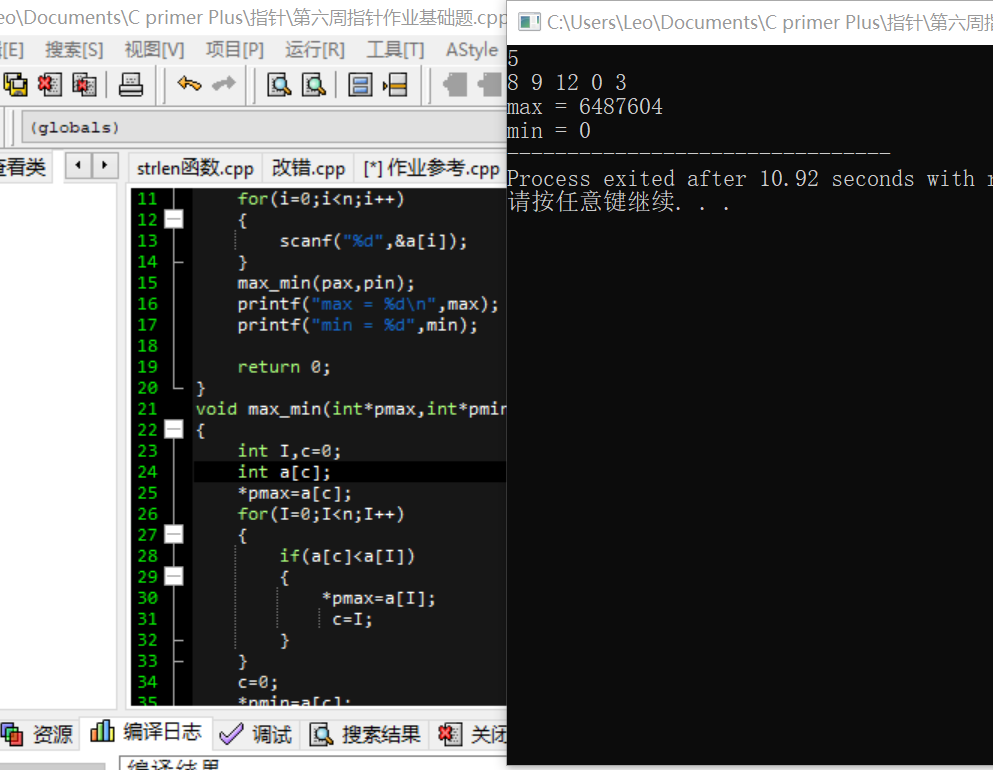993x770 pixels.
Task: Click the 'if(a[c]<a[I])' code line
Action: (347, 556)
